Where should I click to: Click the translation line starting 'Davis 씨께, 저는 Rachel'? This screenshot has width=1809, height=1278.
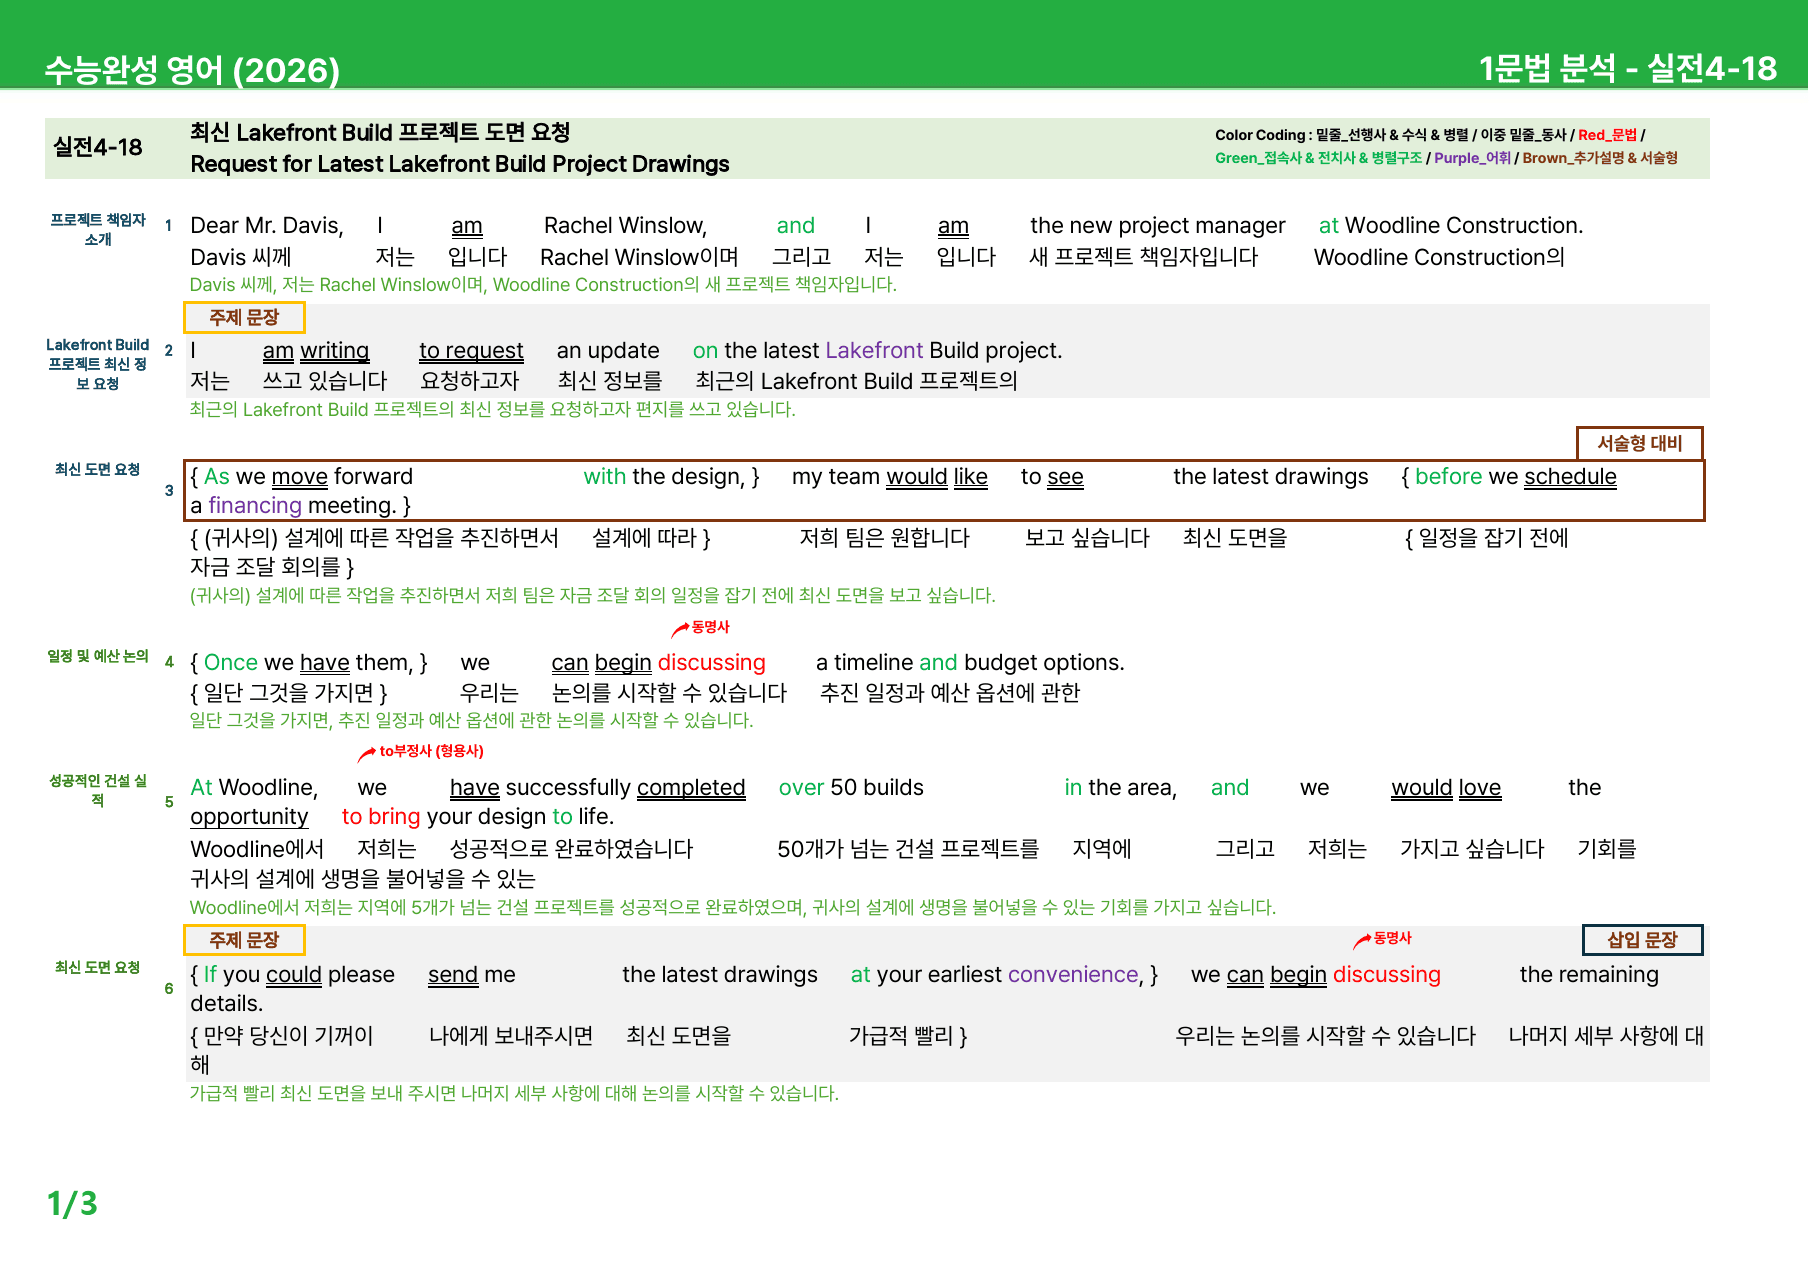coord(543,285)
